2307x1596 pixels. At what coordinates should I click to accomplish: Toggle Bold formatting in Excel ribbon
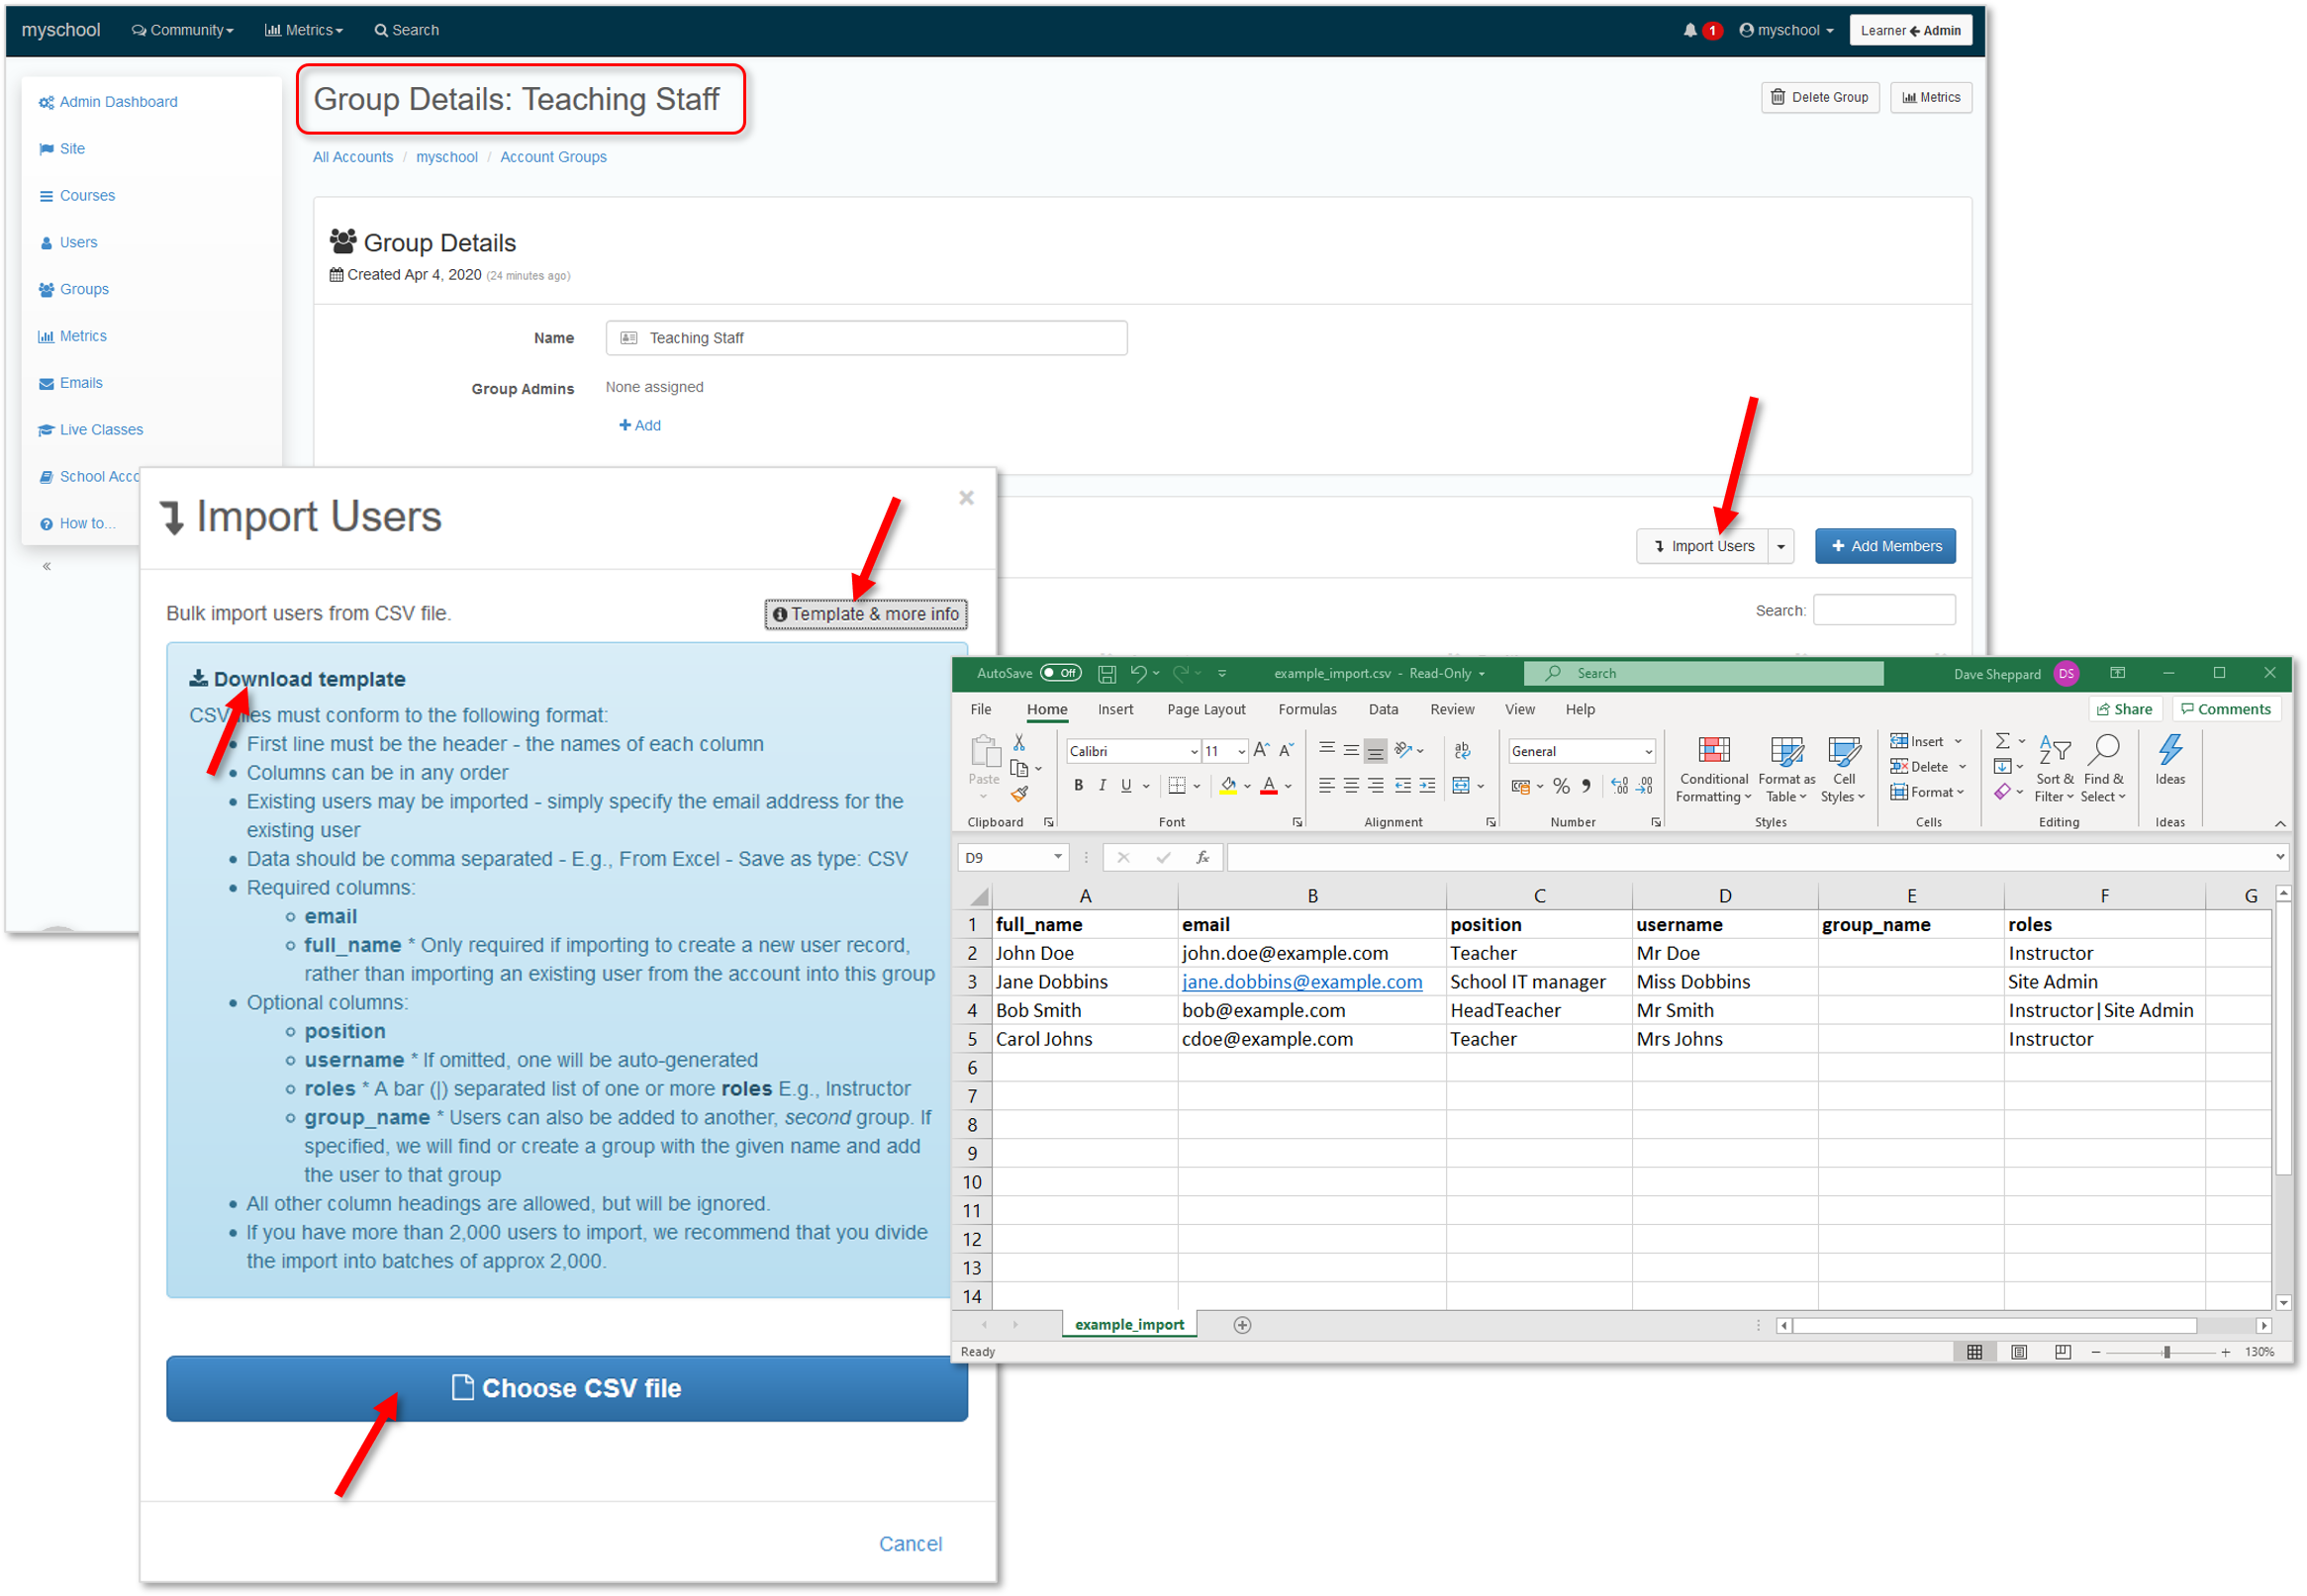click(1078, 786)
